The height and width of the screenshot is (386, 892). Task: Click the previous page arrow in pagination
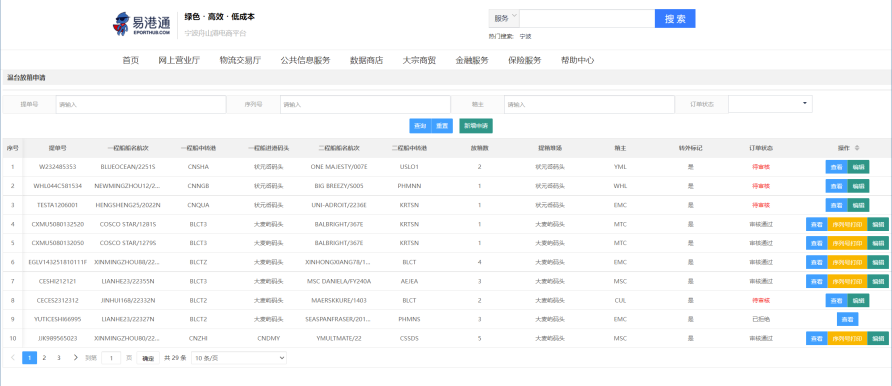click(13, 358)
